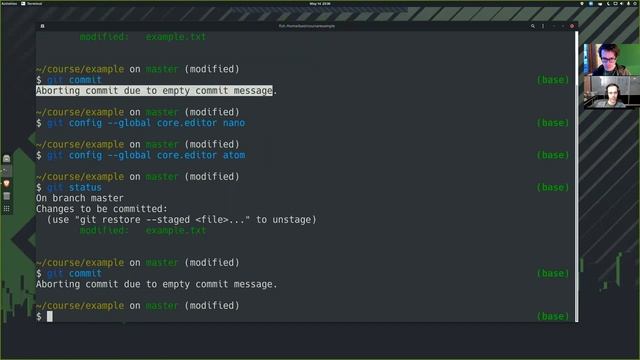640x360 pixels.
Task: Click 'git config --global core.editor nano' command
Action: click(146, 123)
